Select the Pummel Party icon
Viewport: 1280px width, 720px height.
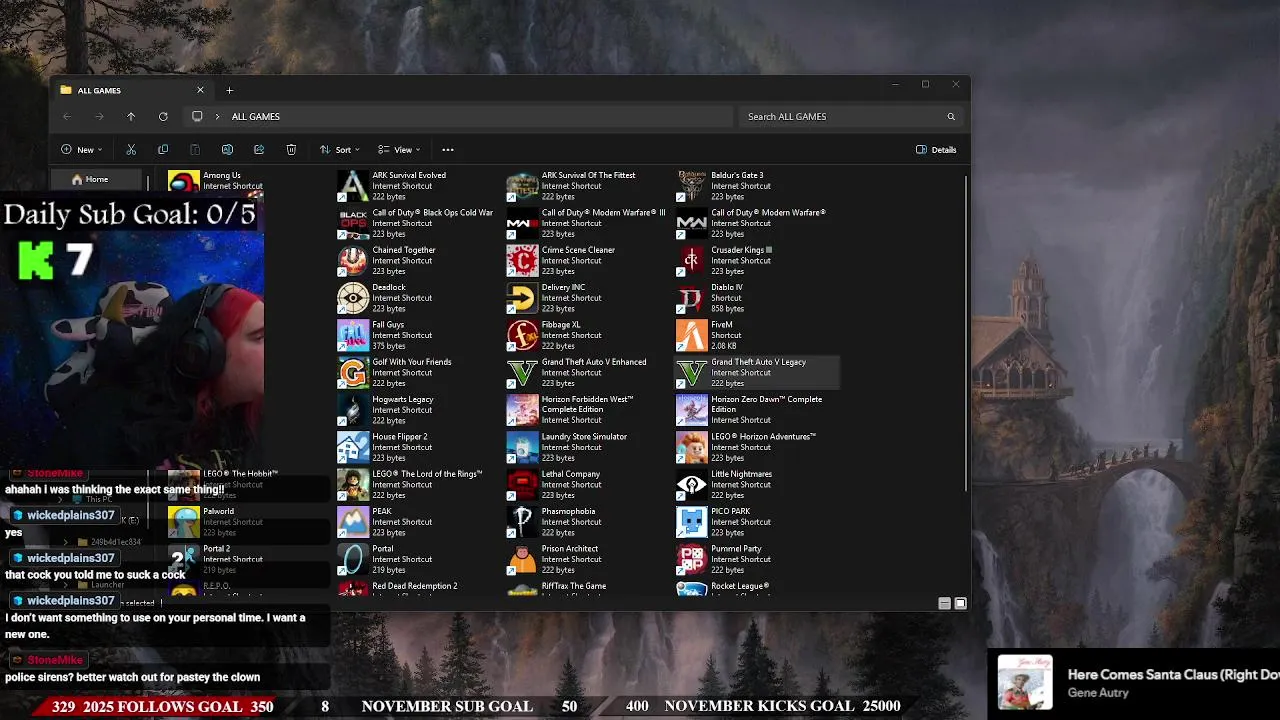[691, 559]
